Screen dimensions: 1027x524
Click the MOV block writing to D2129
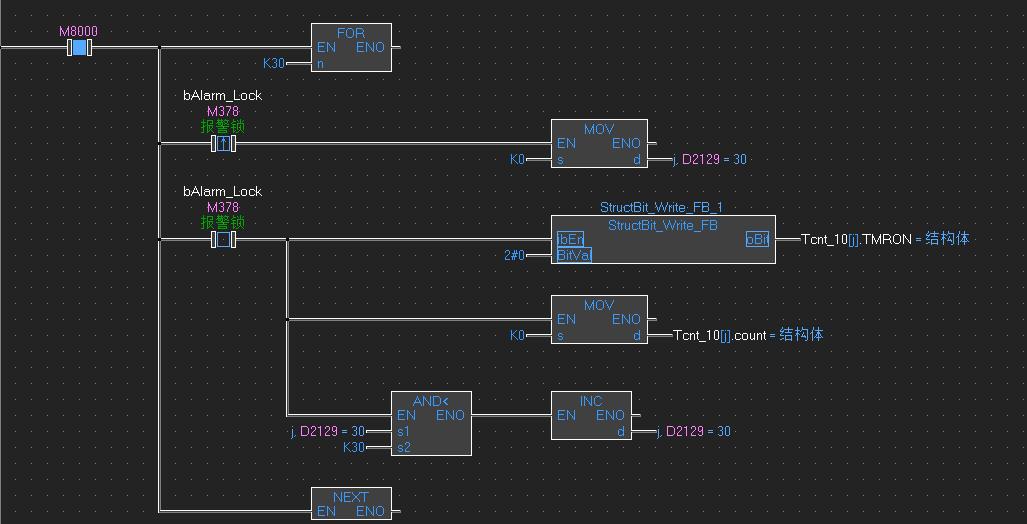(x=599, y=143)
